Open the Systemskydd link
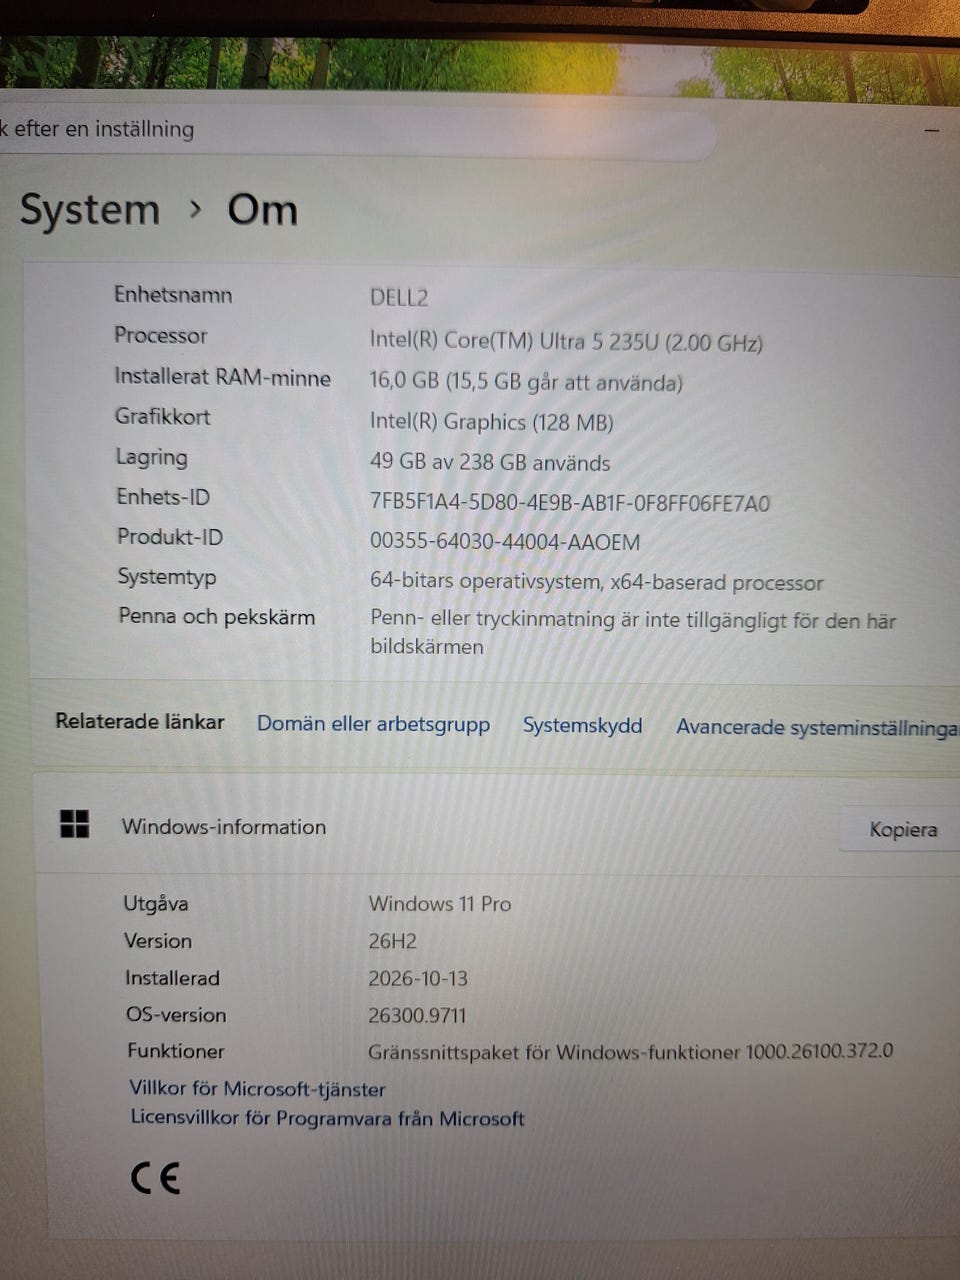960x1280 pixels. 582,725
